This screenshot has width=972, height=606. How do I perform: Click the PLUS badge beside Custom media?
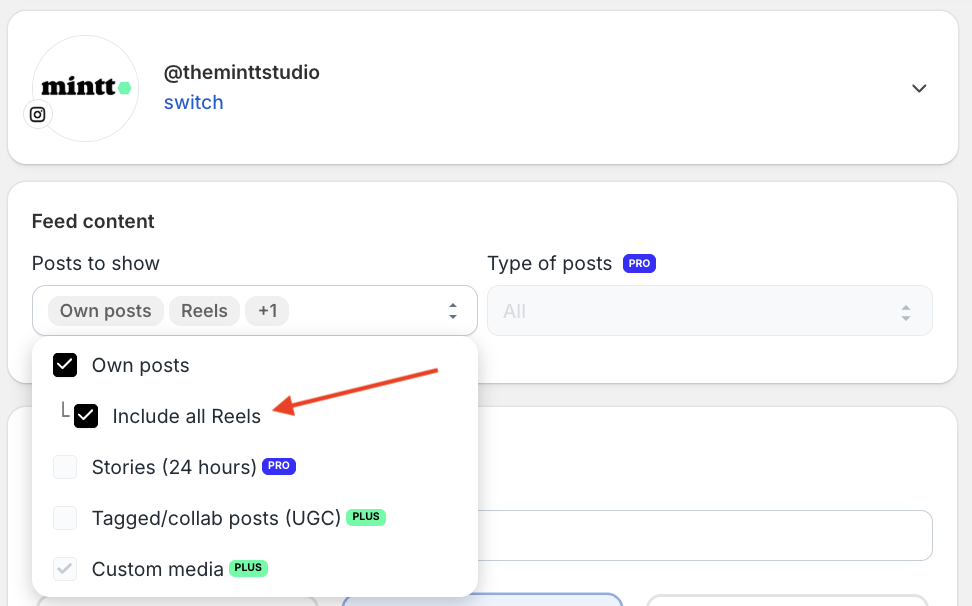(249, 568)
